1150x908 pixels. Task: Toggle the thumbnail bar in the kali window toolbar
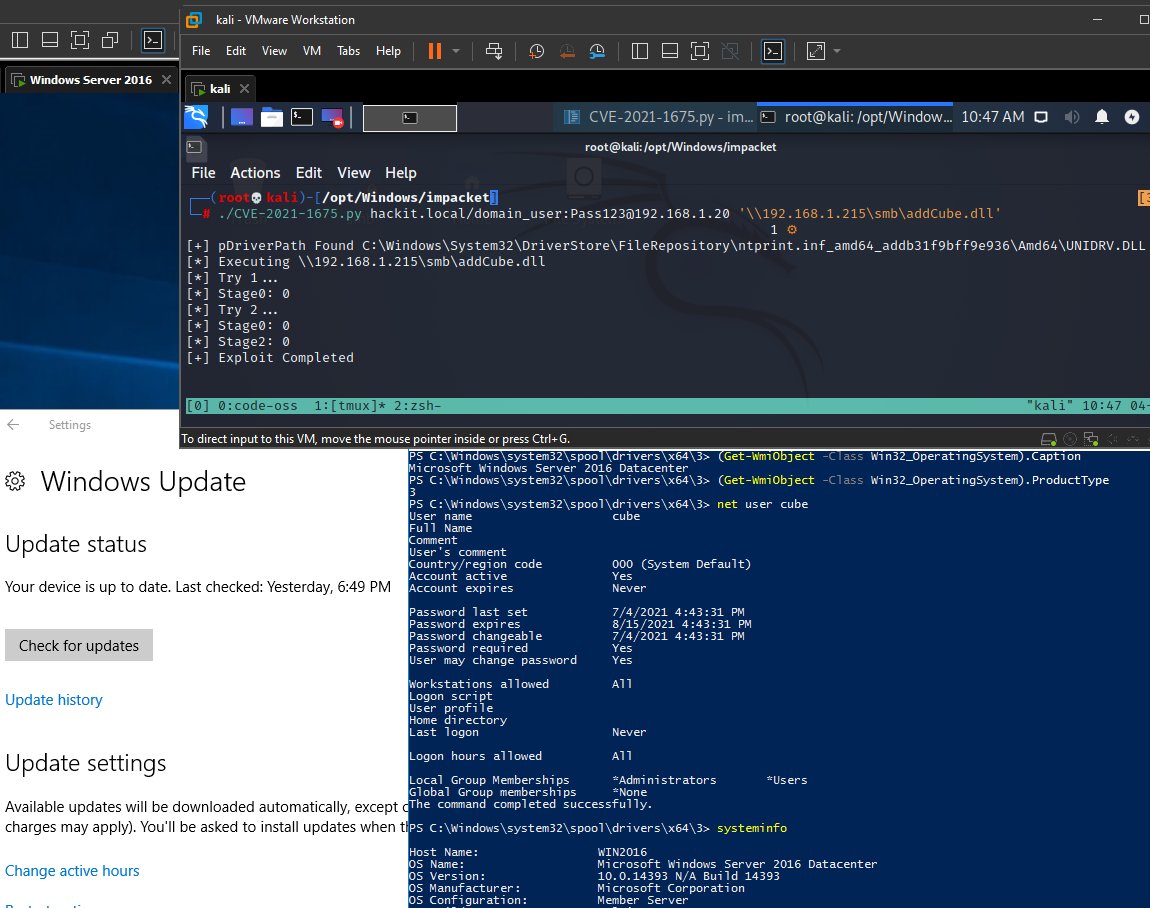coord(670,51)
